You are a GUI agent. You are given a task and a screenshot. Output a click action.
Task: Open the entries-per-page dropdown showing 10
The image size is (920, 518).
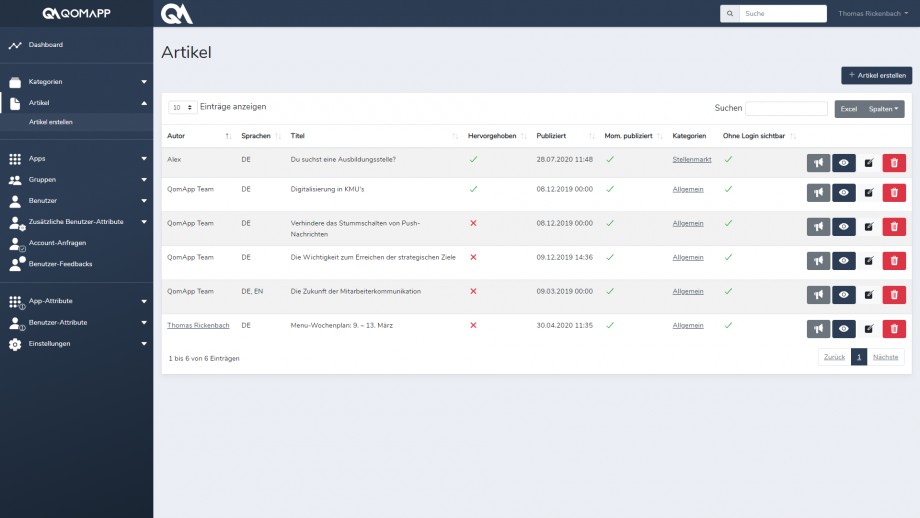(x=182, y=107)
